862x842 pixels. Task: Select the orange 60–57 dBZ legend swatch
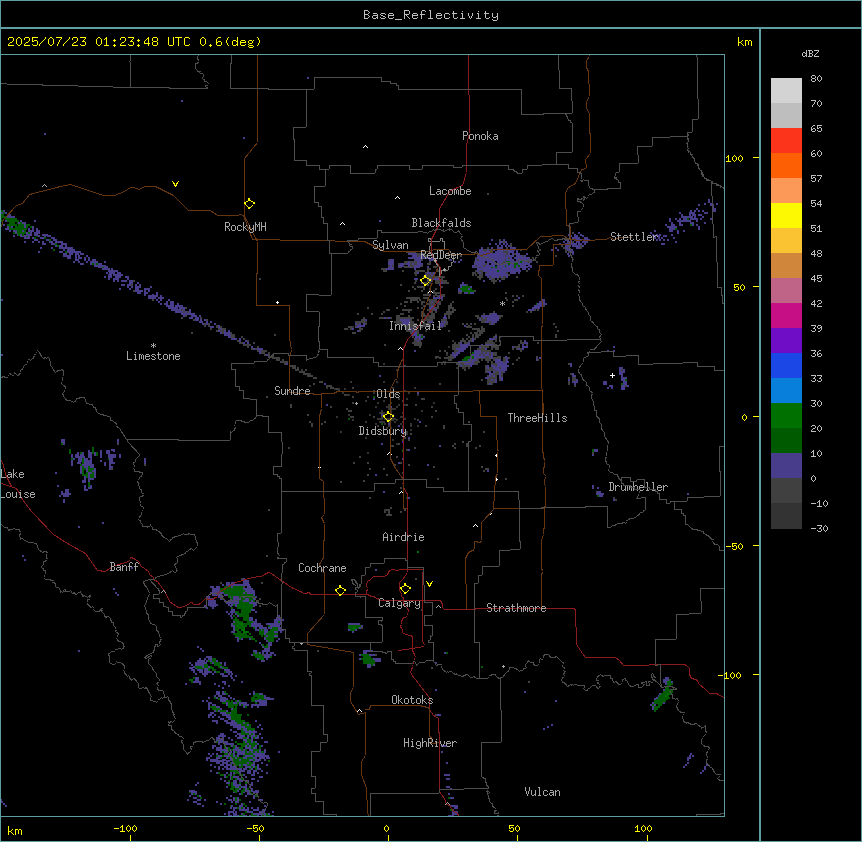tap(786, 165)
